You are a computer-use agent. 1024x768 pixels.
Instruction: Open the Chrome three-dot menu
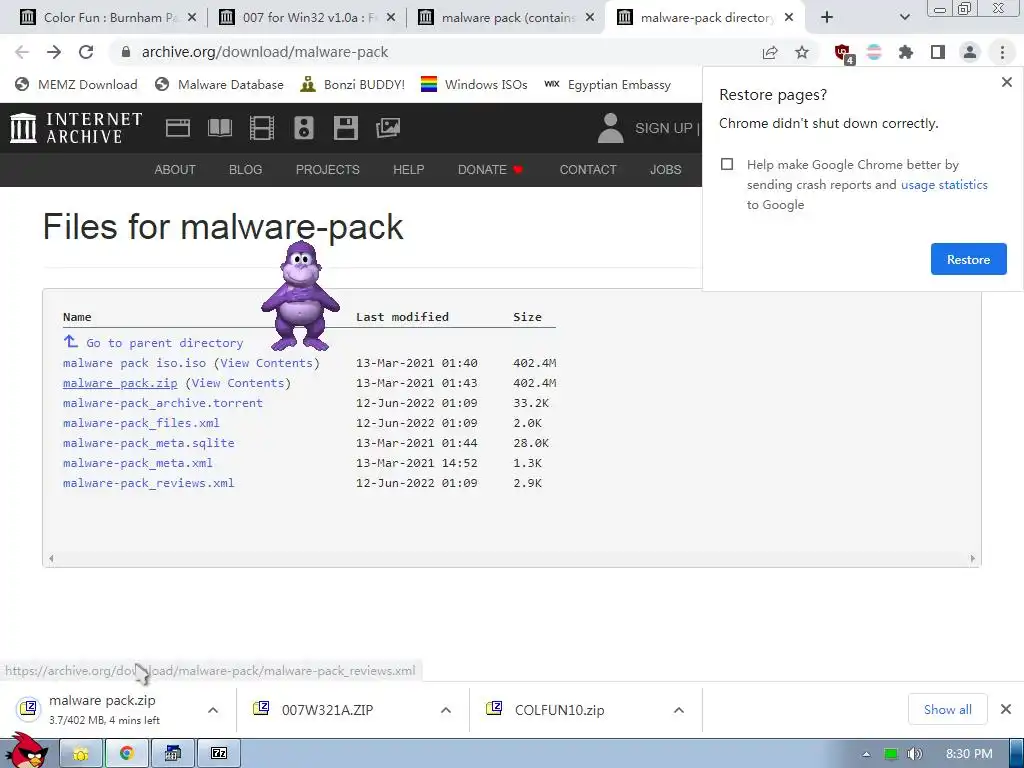[x=1002, y=52]
